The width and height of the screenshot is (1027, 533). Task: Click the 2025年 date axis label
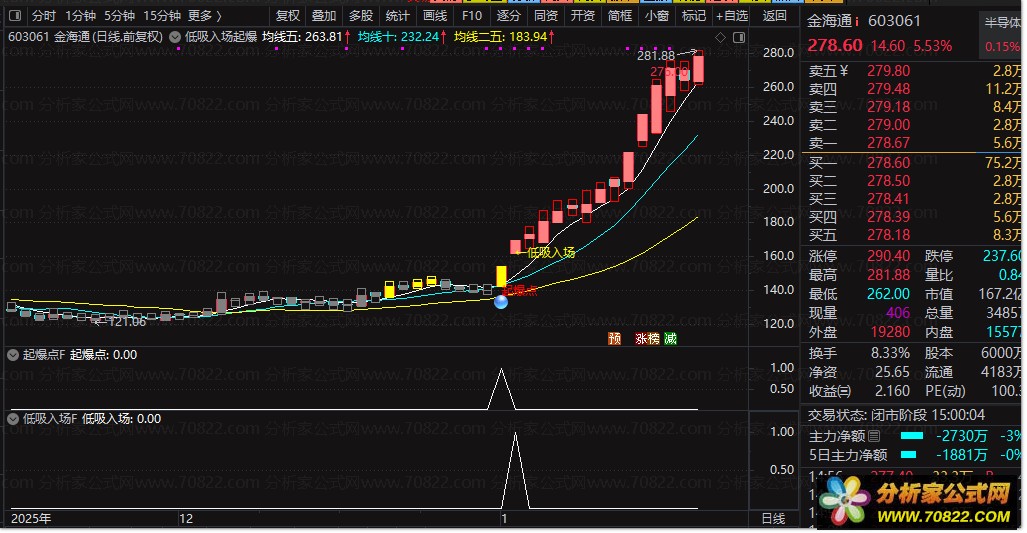click(x=31, y=519)
